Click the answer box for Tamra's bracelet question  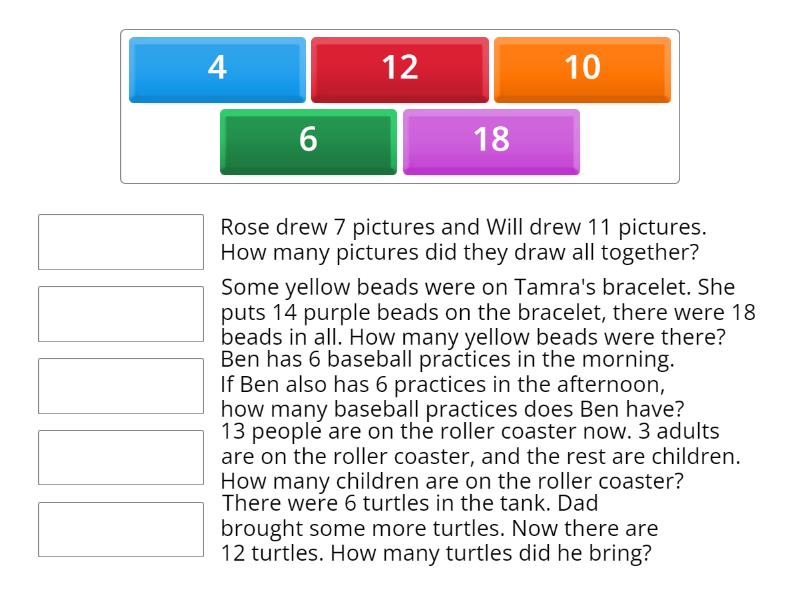[x=119, y=313]
